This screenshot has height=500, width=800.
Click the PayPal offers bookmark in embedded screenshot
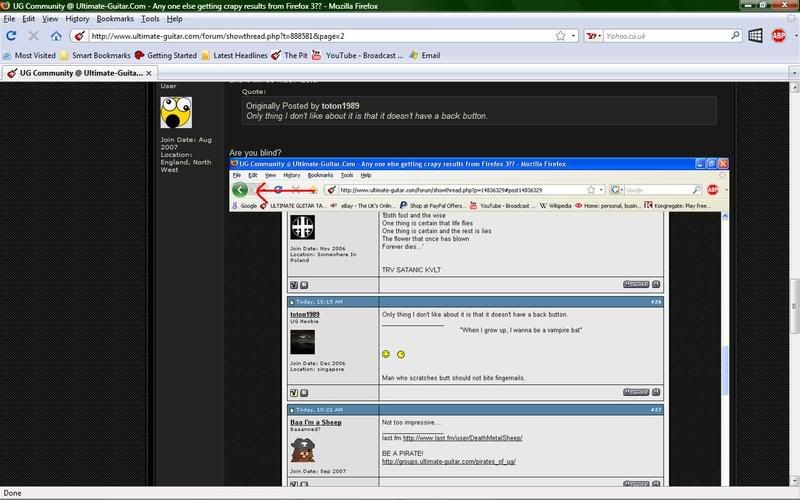coord(431,206)
